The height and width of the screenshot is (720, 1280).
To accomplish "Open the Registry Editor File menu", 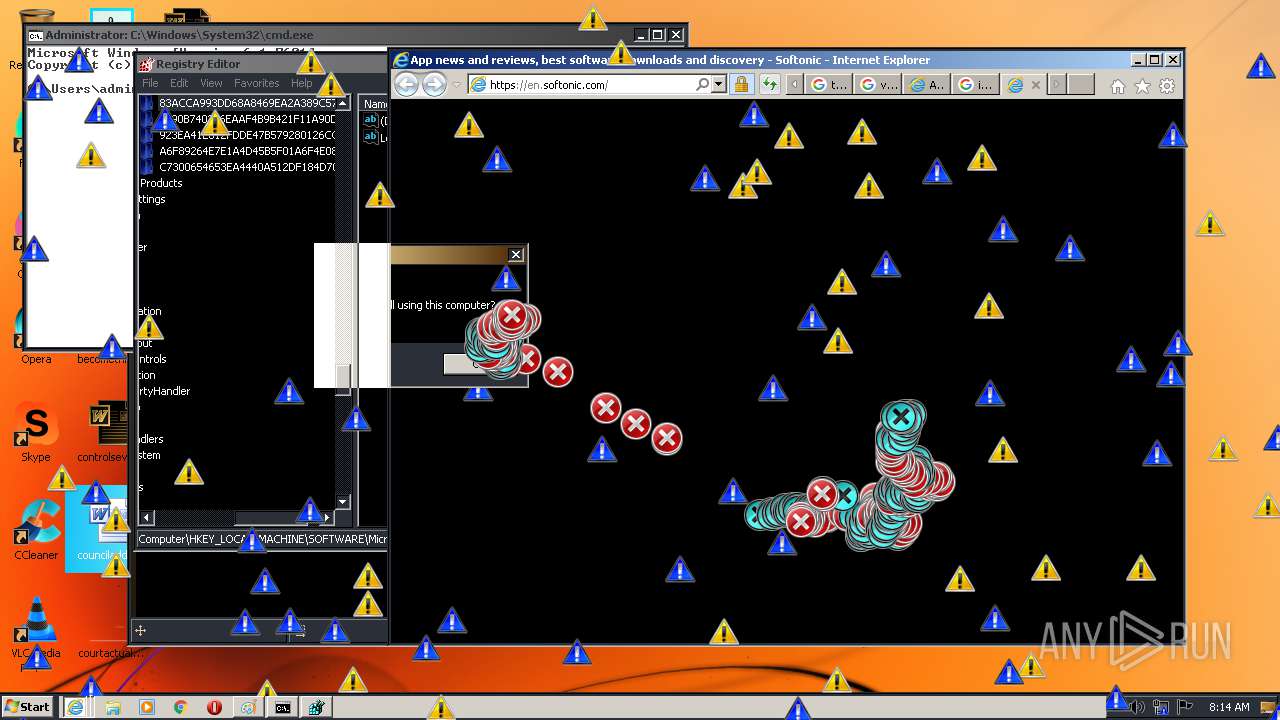I will point(150,83).
